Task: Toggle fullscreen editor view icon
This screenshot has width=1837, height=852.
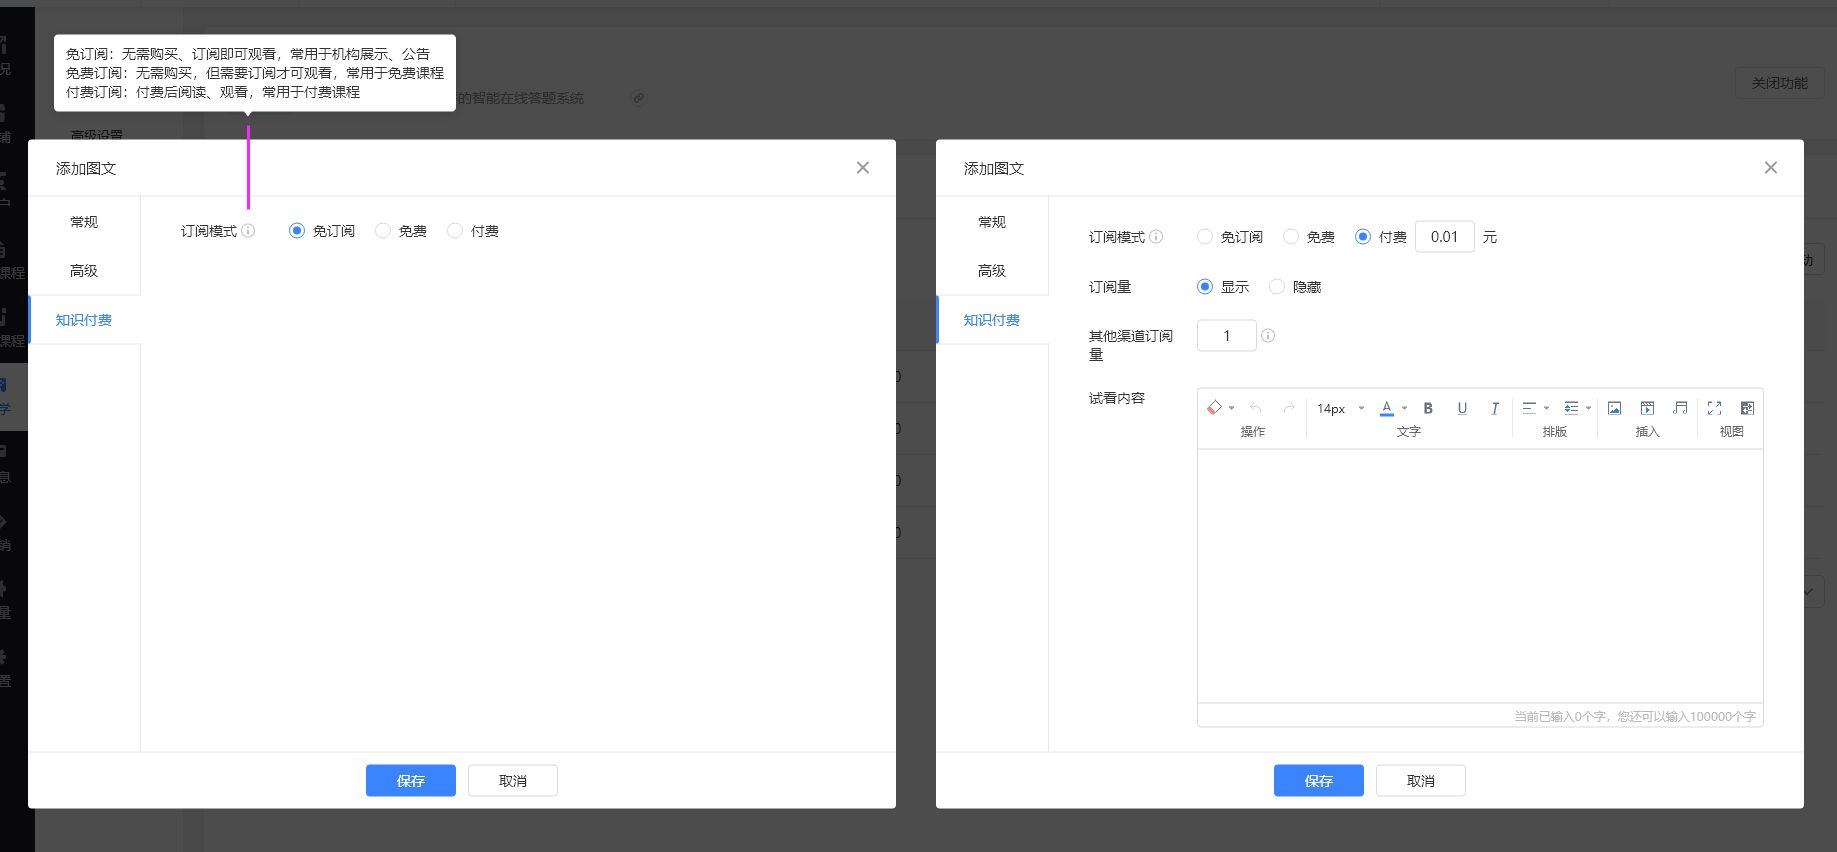Action: pyautogui.click(x=1714, y=408)
